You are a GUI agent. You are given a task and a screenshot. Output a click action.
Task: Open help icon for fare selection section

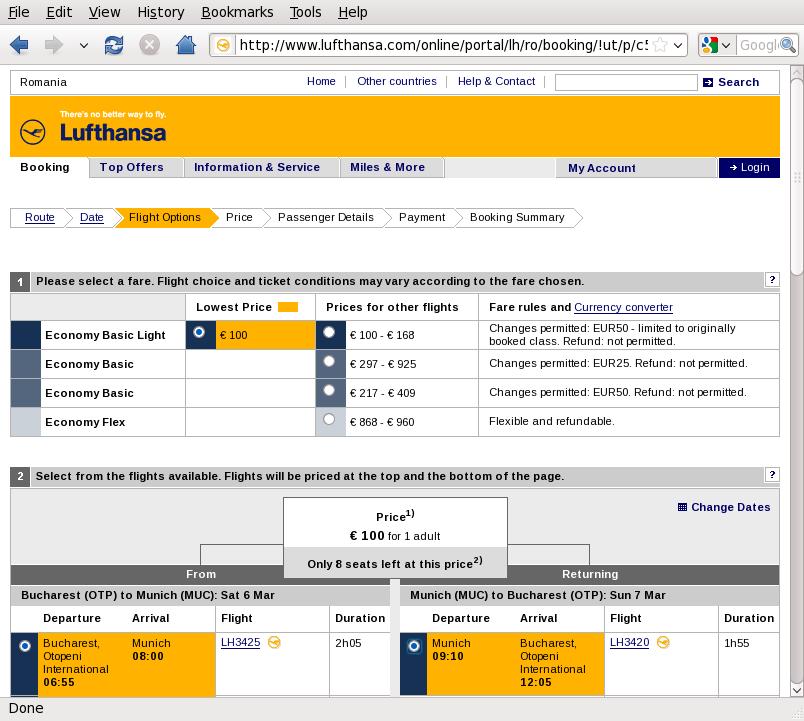(x=772, y=281)
